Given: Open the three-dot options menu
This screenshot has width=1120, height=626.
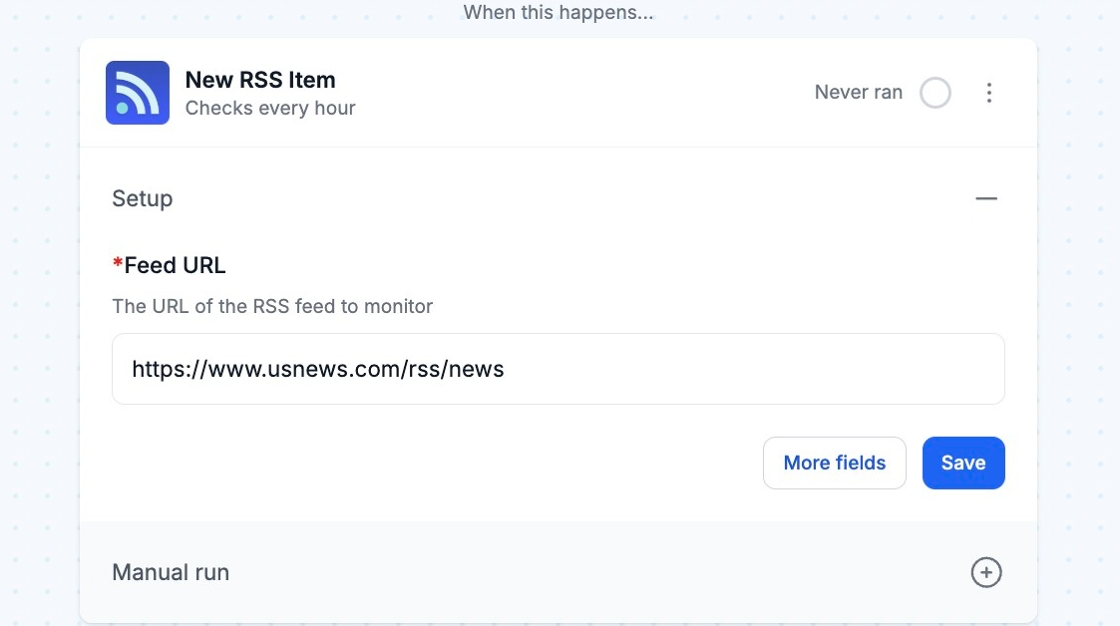Looking at the screenshot, I should 988,93.
